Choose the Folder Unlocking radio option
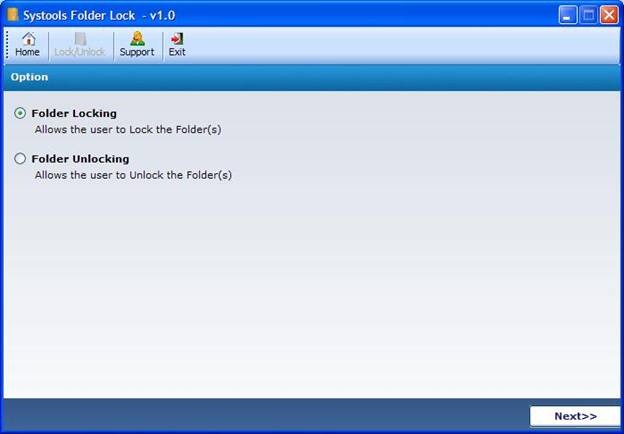 [20, 159]
